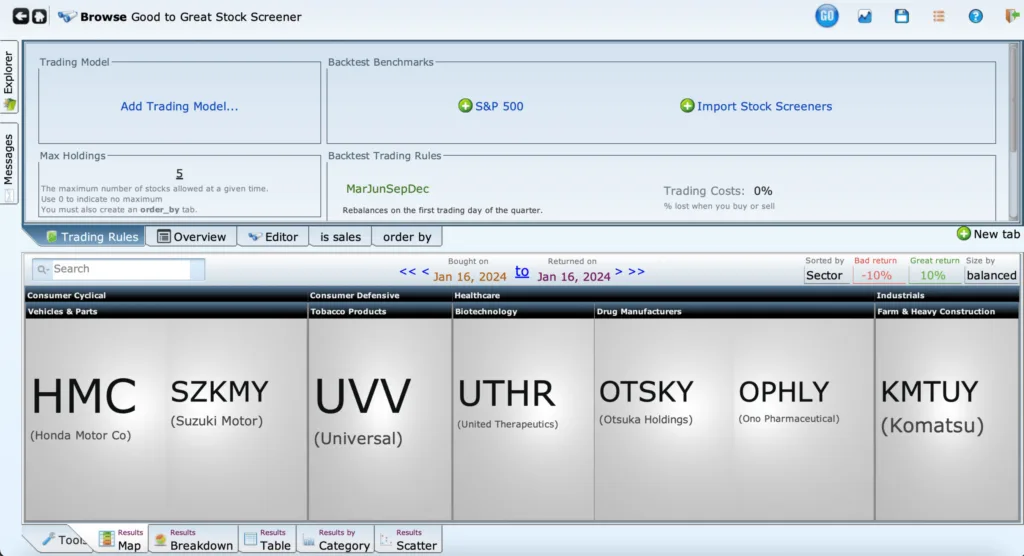Open the help question mark icon
This screenshot has width=1024, height=556.
976,16
